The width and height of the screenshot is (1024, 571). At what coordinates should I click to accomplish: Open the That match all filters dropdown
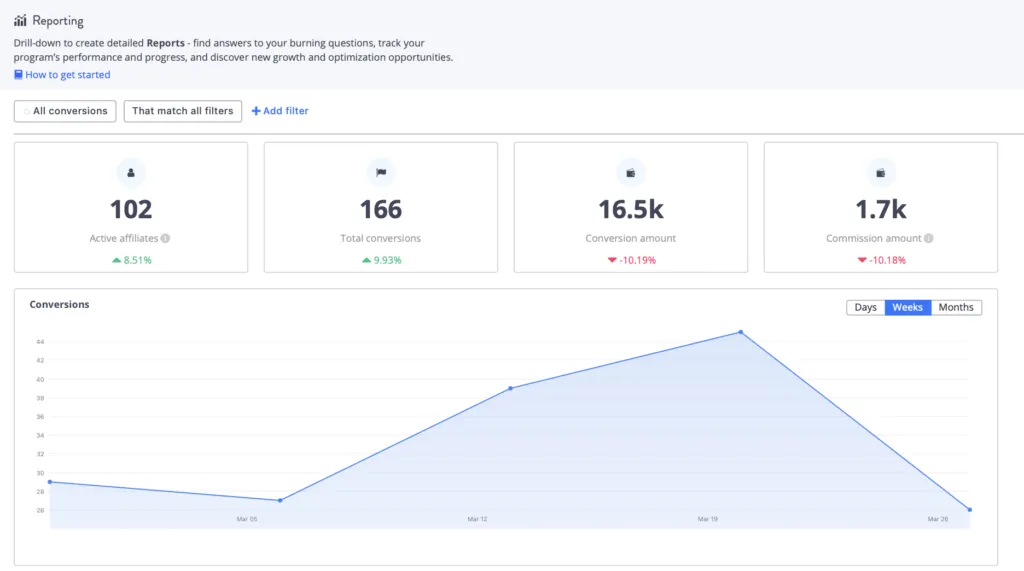[x=183, y=111]
